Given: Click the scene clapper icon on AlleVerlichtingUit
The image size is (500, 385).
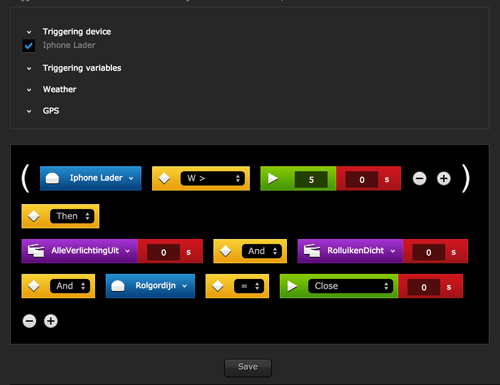Looking at the screenshot, I should pyautogui.click(x=36, y=251).
